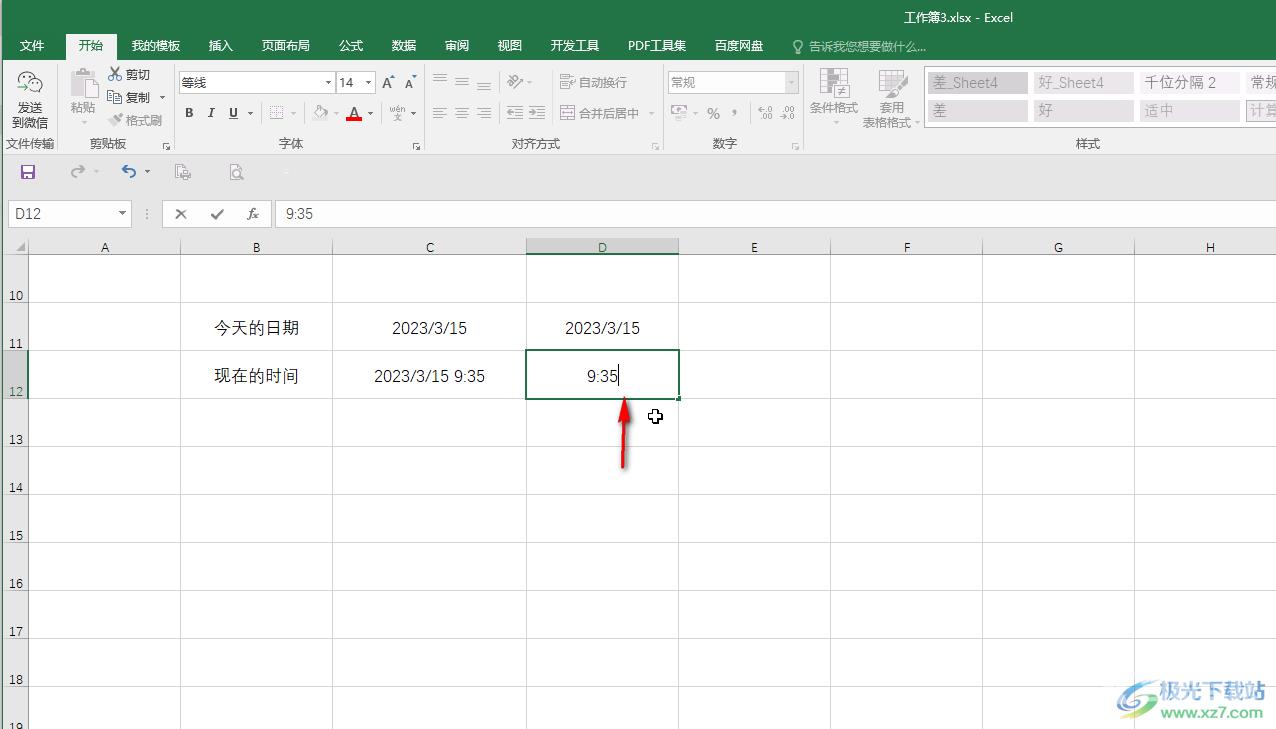Click the Send to WeChat (发送到微信) icon

[x=30, y=100]
